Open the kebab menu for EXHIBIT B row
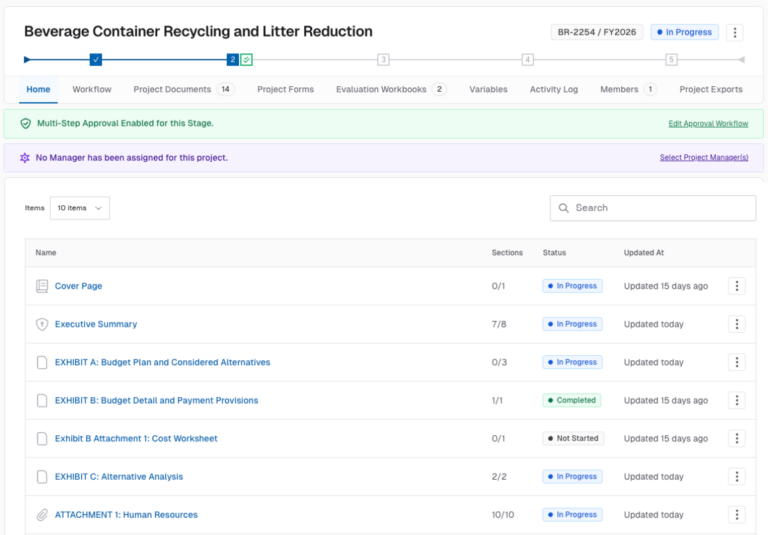This screenshot has height=535, width=768. click(x=736, y=400)
